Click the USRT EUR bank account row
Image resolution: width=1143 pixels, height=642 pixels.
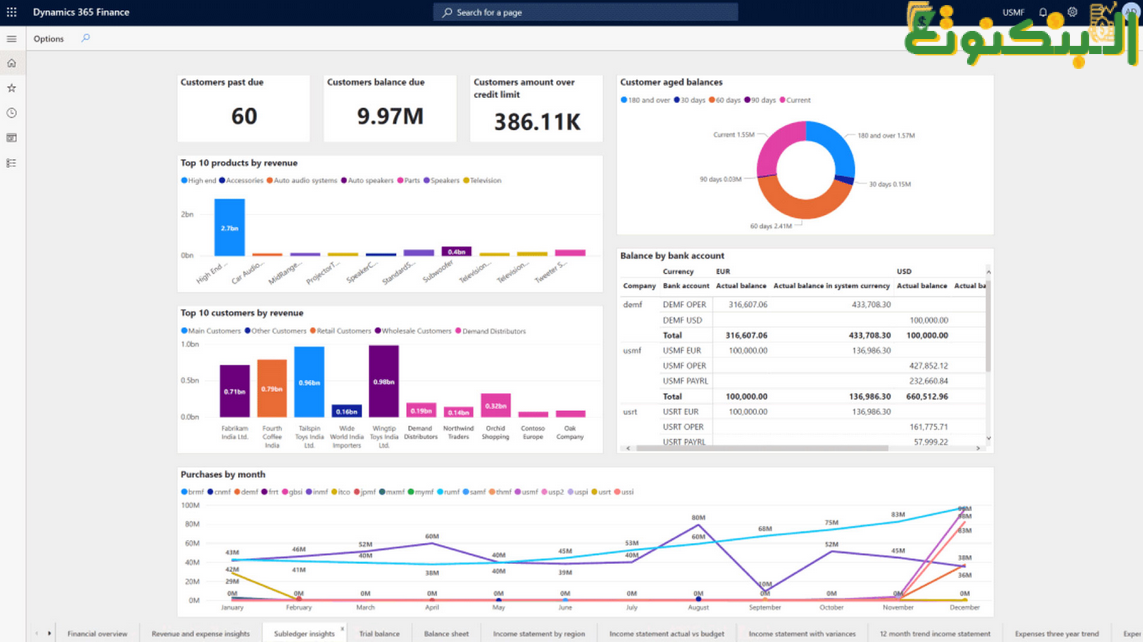tap(802, 412)
